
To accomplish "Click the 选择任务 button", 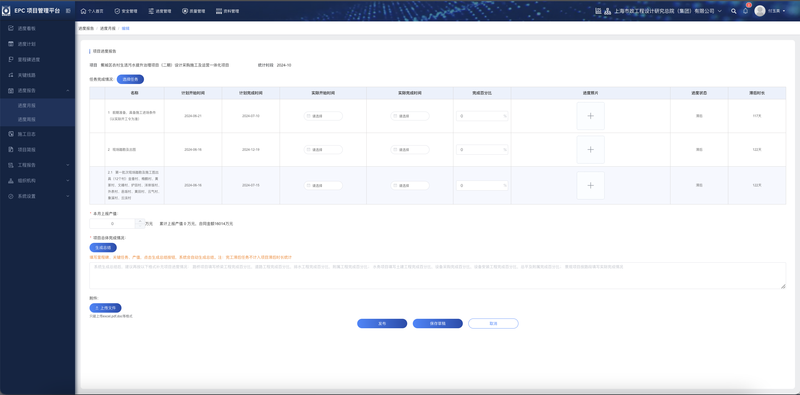I will click(x=130, y=79).
